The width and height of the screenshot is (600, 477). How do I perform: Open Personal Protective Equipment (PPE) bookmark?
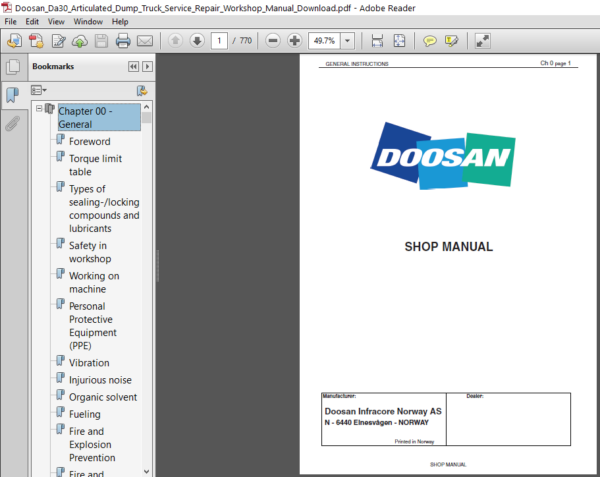coord(93,326)
